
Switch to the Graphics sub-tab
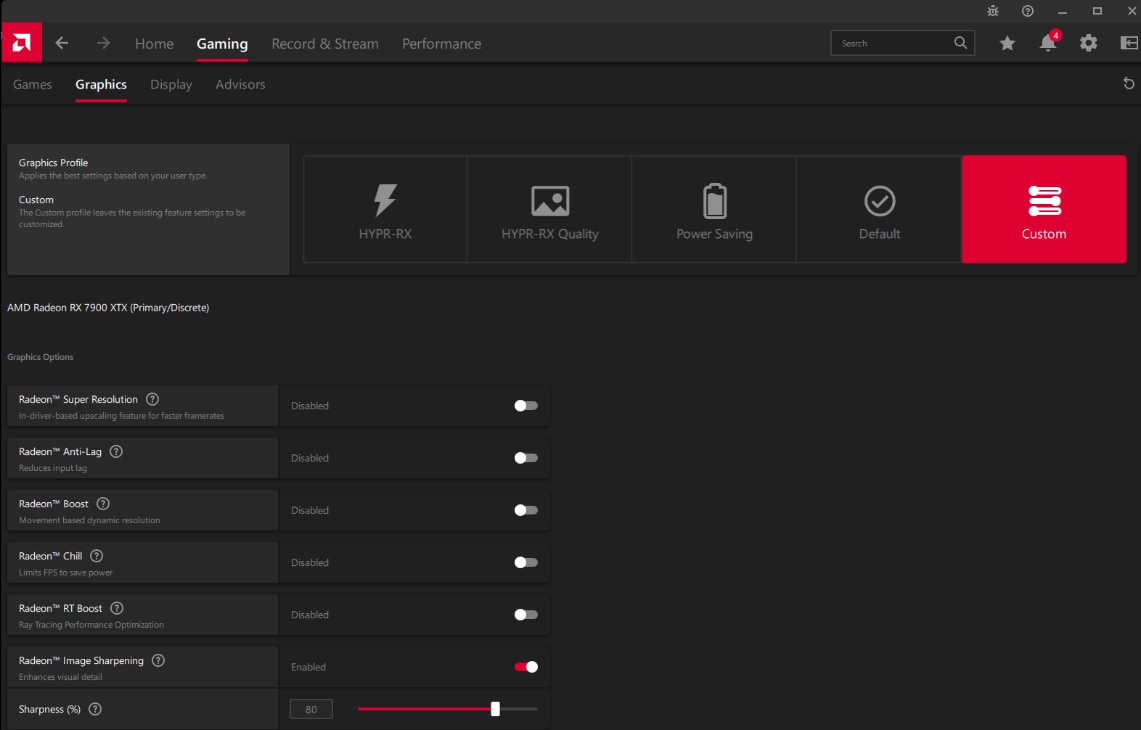point(101,84)
